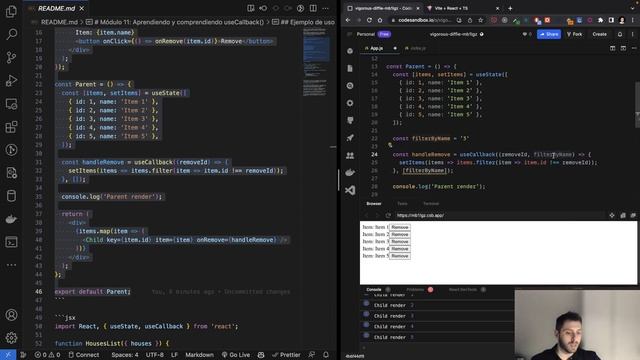Open CodeSandbox notifications bell
The image size is (640, 360).
tap(620, 34)
